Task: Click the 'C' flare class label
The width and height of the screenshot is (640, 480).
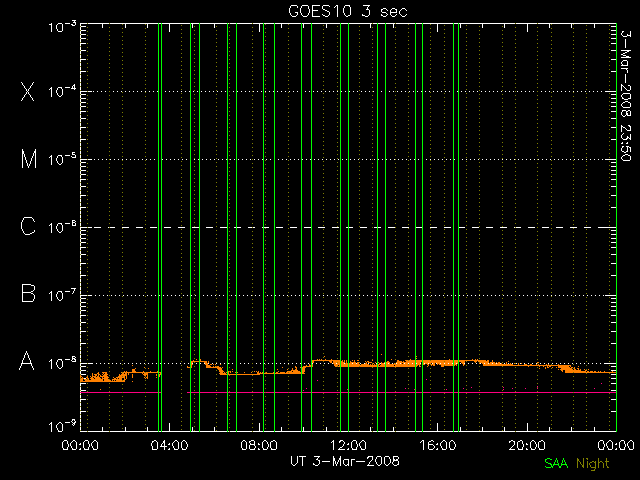Action: click(x=28, y=226)
